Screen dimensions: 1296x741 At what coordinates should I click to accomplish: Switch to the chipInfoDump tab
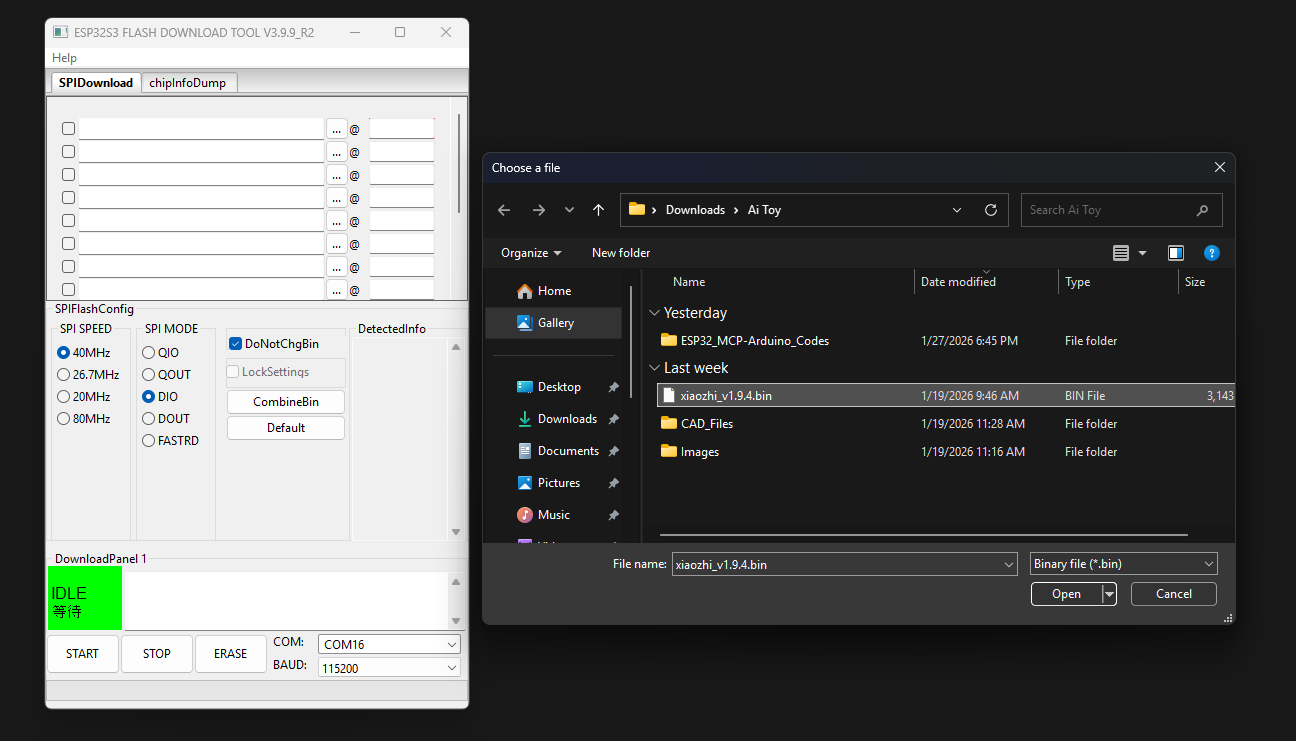click(x=189, y=83)
